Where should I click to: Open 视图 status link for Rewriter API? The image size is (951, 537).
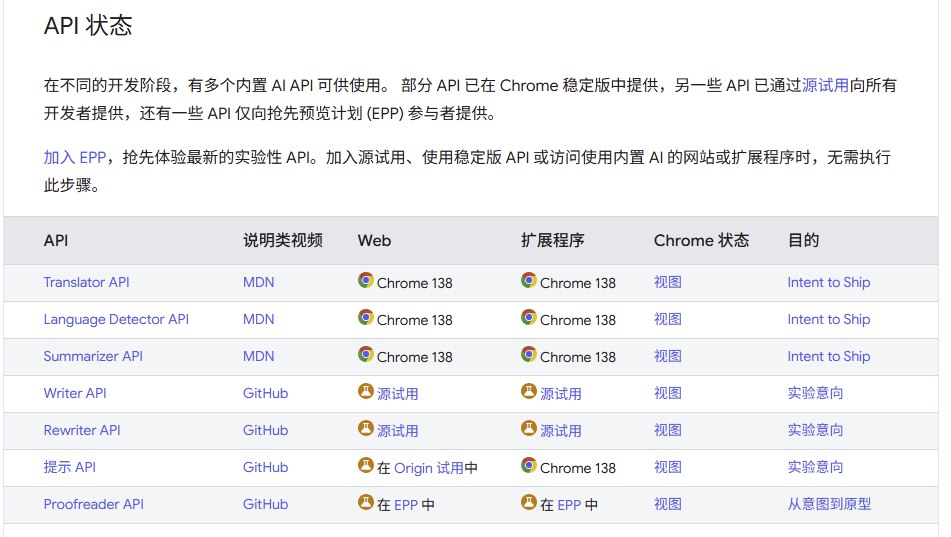pos(668,430)
